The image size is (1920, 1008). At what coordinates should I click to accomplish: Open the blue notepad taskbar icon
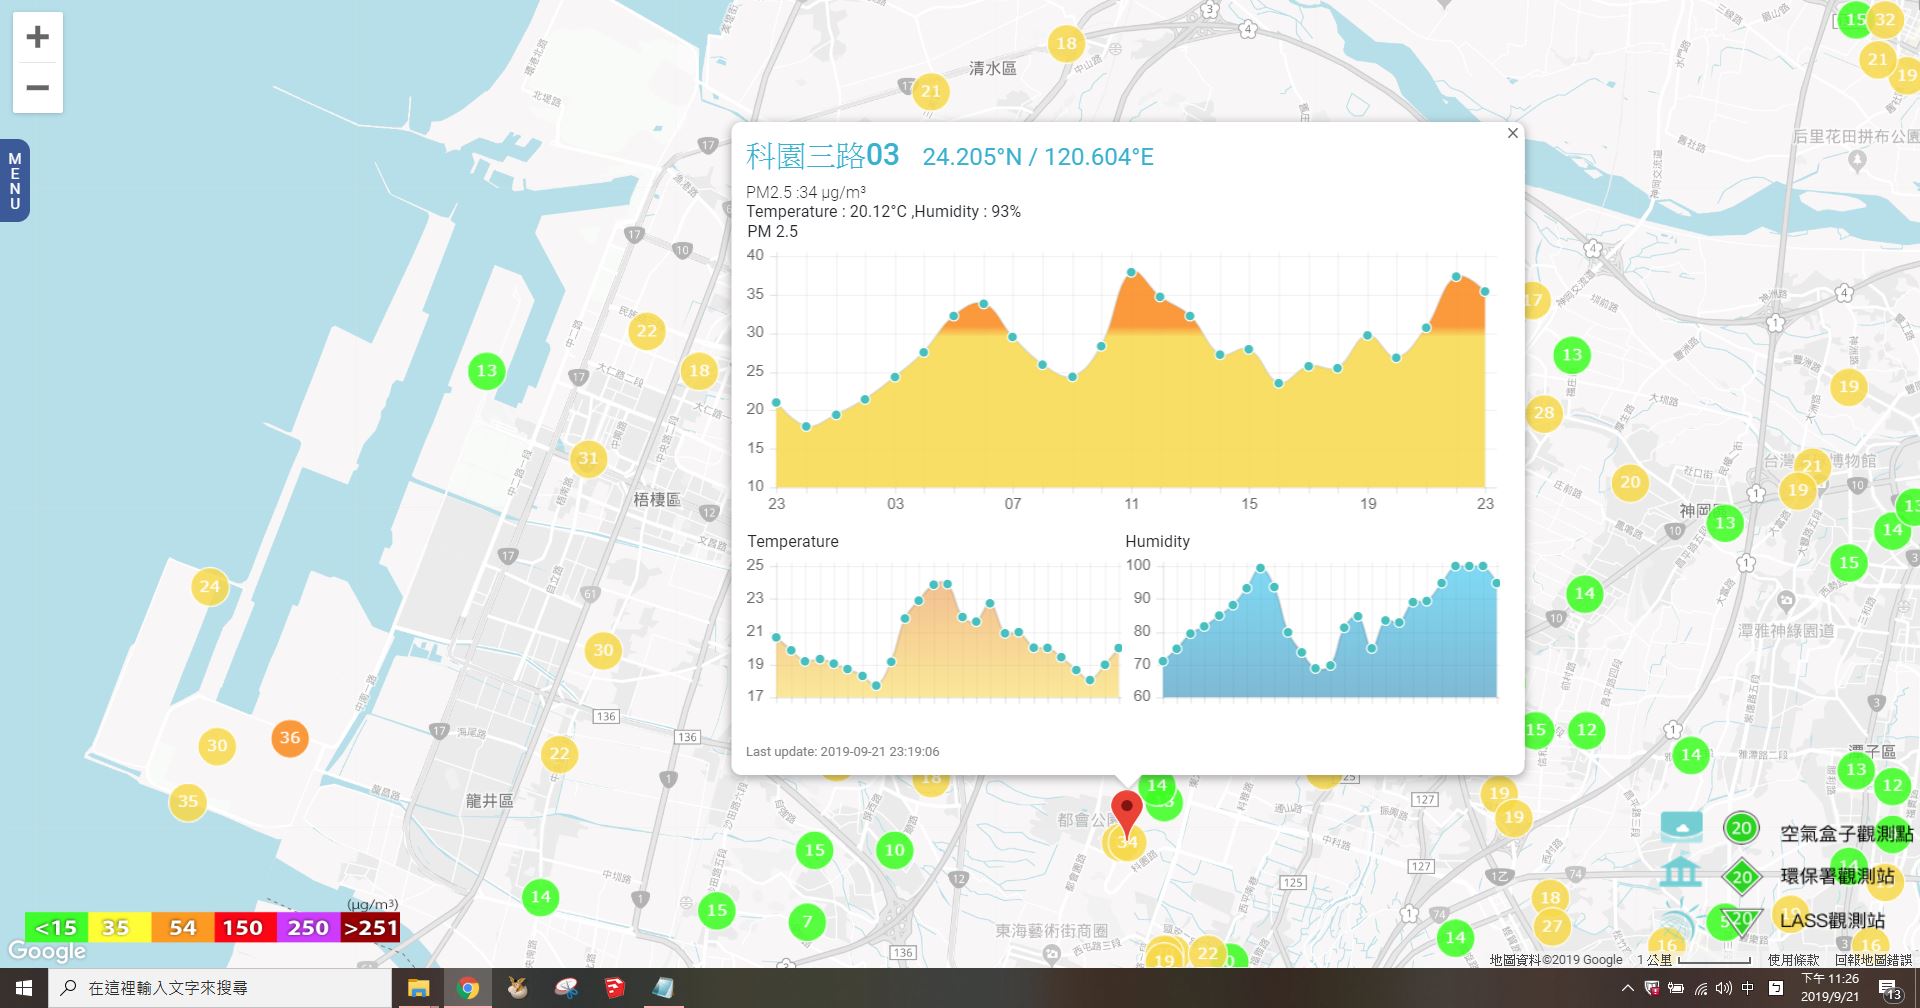(x=663, y=988)
